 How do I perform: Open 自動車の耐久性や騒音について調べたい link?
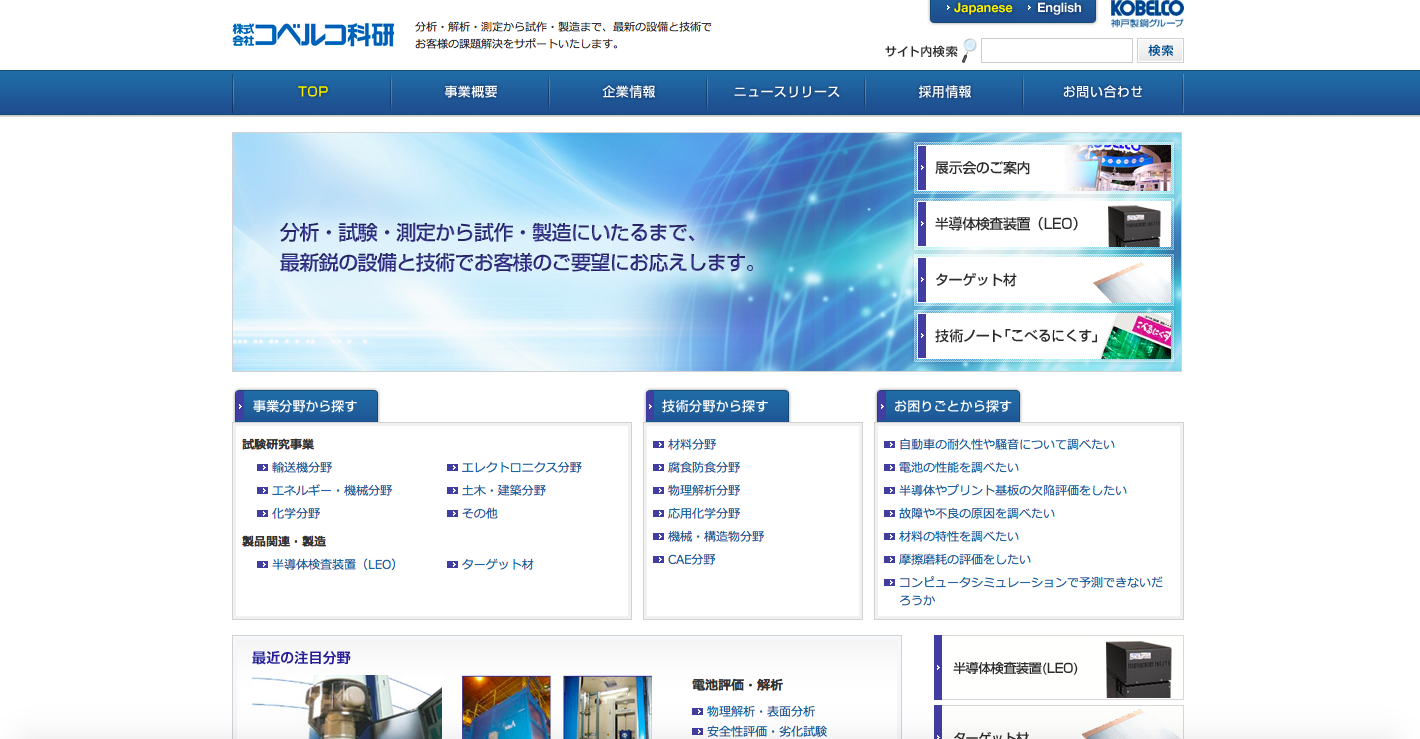pos(1007,445)
